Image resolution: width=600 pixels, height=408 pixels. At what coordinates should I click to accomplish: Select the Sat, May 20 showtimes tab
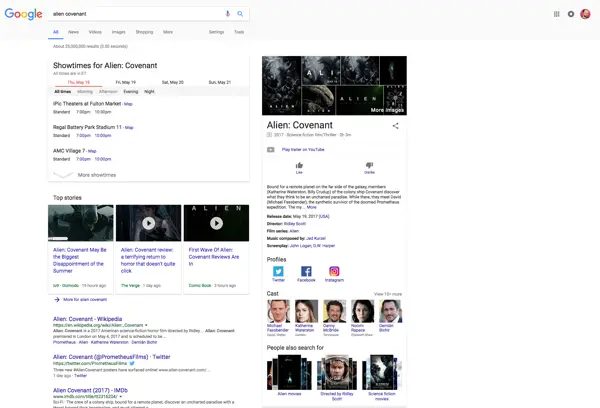pos(173,82)
